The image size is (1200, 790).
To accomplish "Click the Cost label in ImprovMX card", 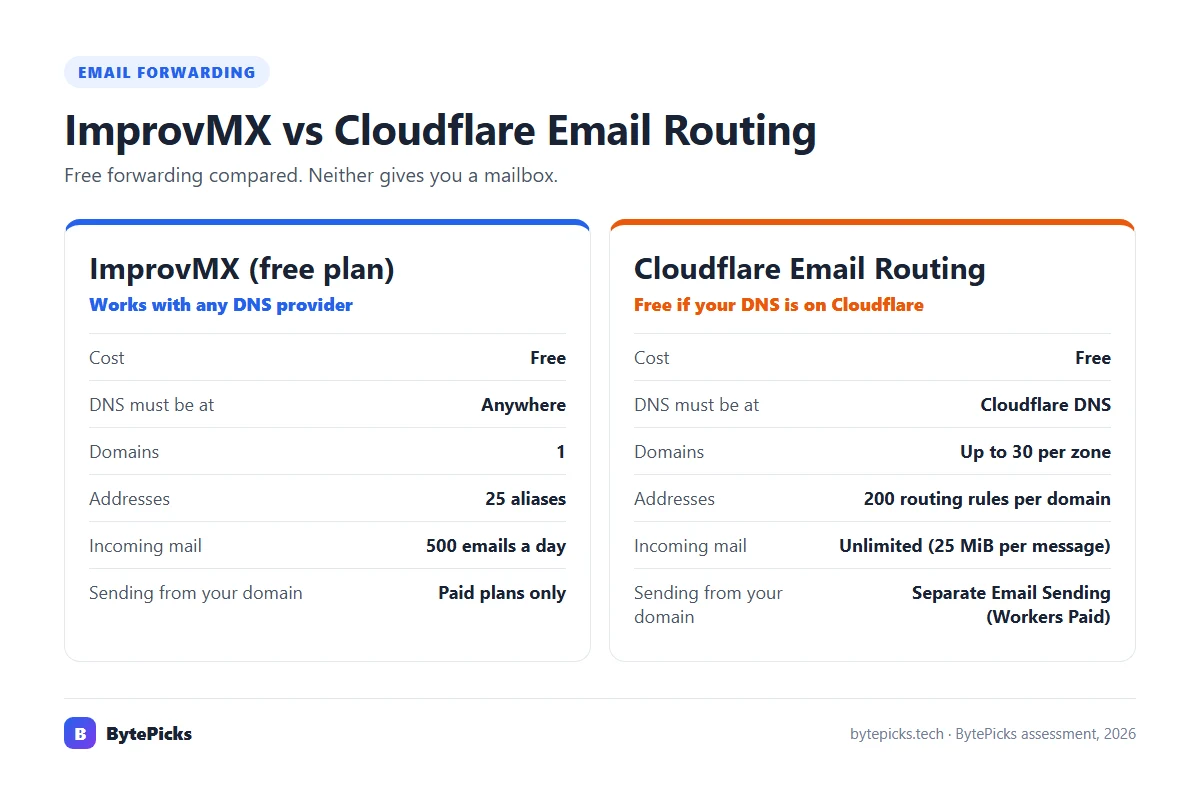I will point(107,358).
